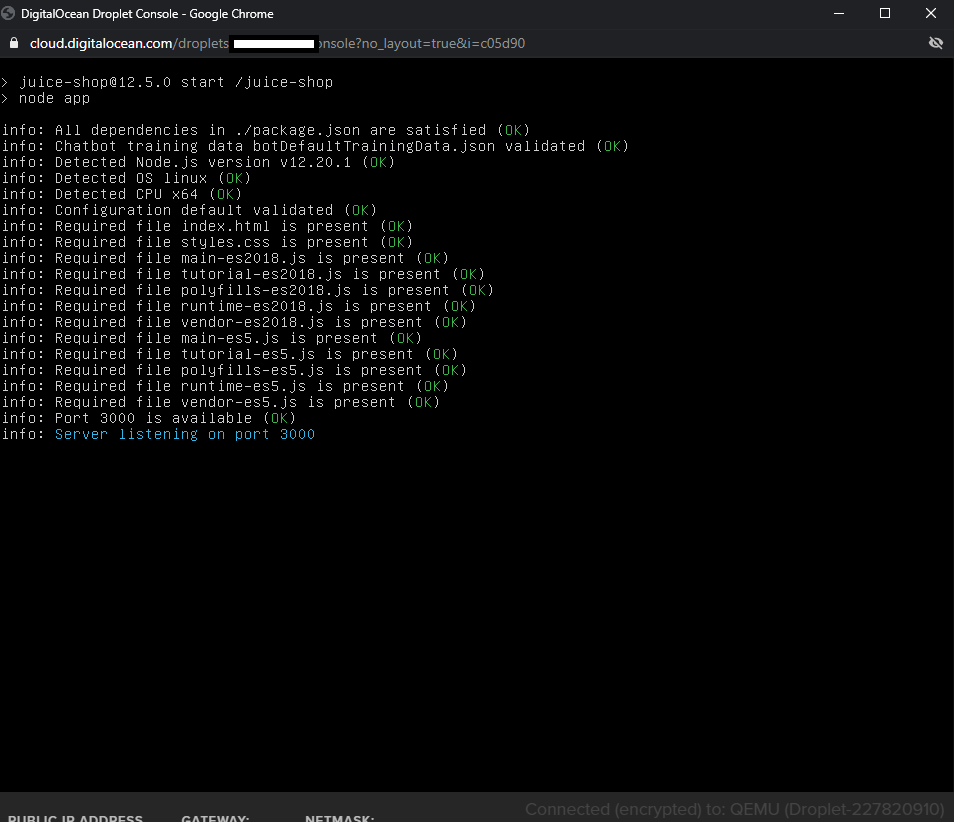Click the window title 'DigitalOcean Droplet Console - Google Chrome'

click(147, 13)
